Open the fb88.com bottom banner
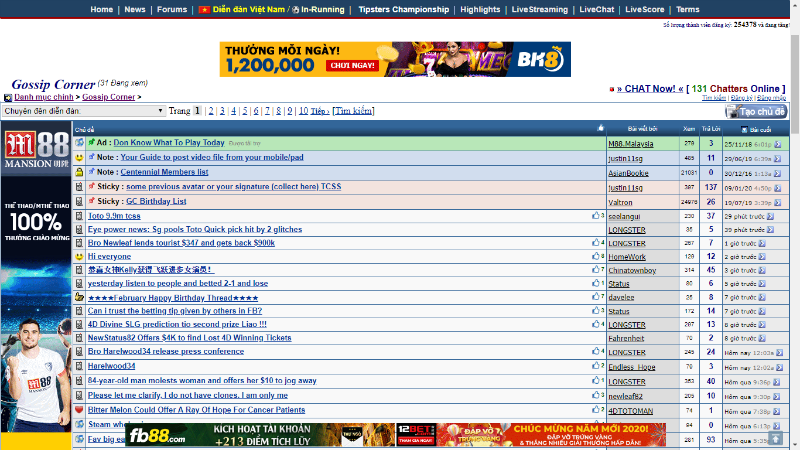800x450 pixels. pos(260,435)
